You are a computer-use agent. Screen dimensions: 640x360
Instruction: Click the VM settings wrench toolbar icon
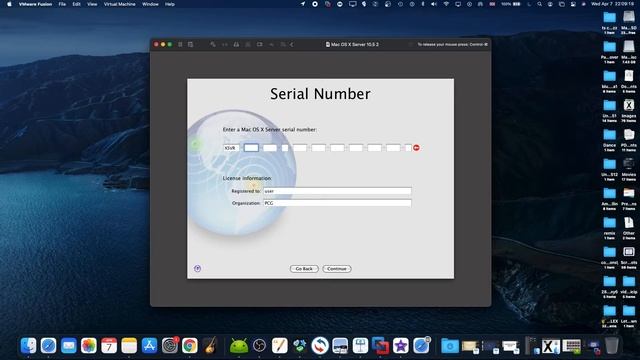(x=213, y=44)
